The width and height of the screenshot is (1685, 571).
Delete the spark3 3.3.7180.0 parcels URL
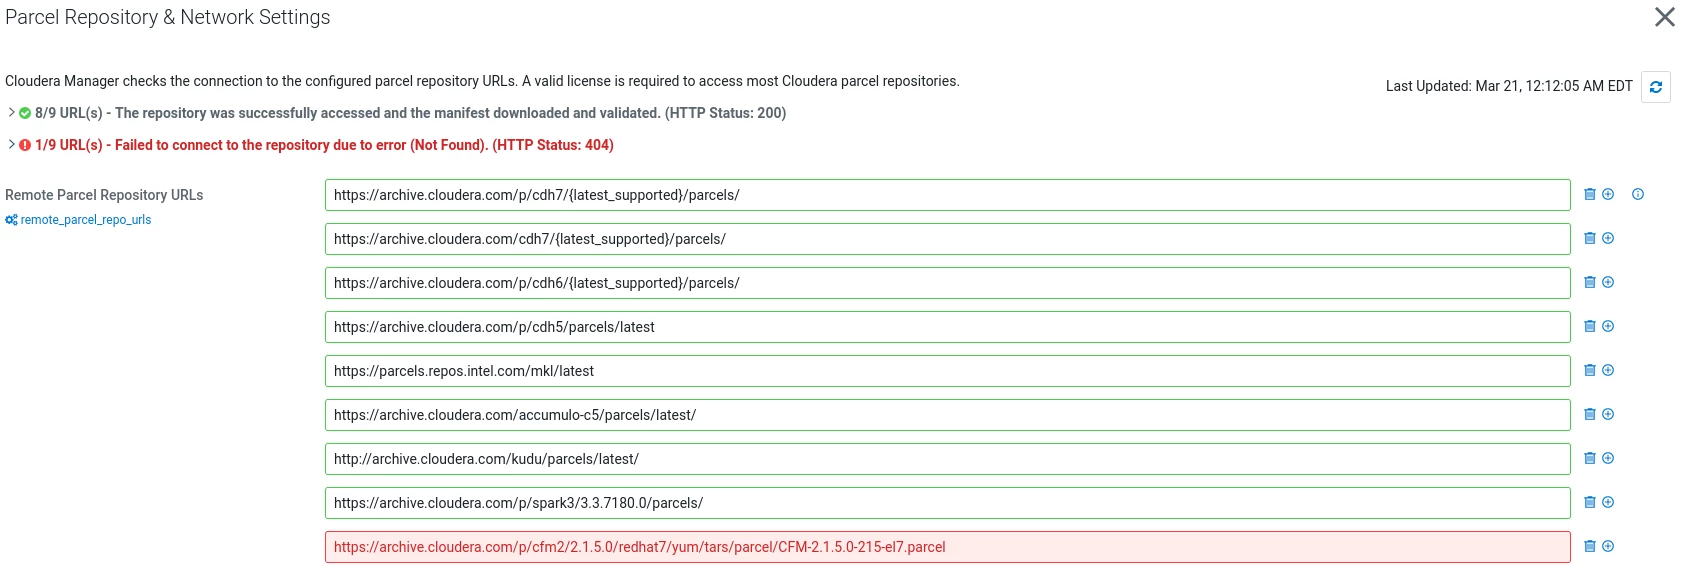coord(1590,502)
